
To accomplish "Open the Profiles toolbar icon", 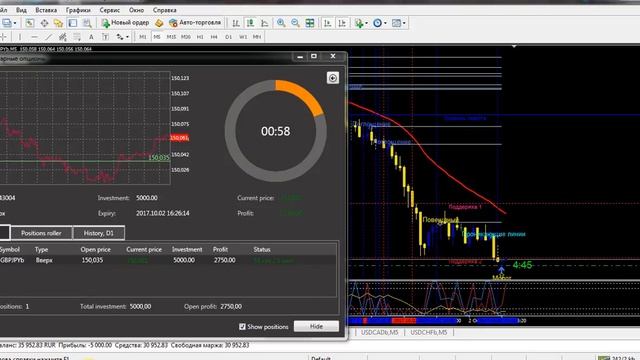I will [x=7, y=23].
